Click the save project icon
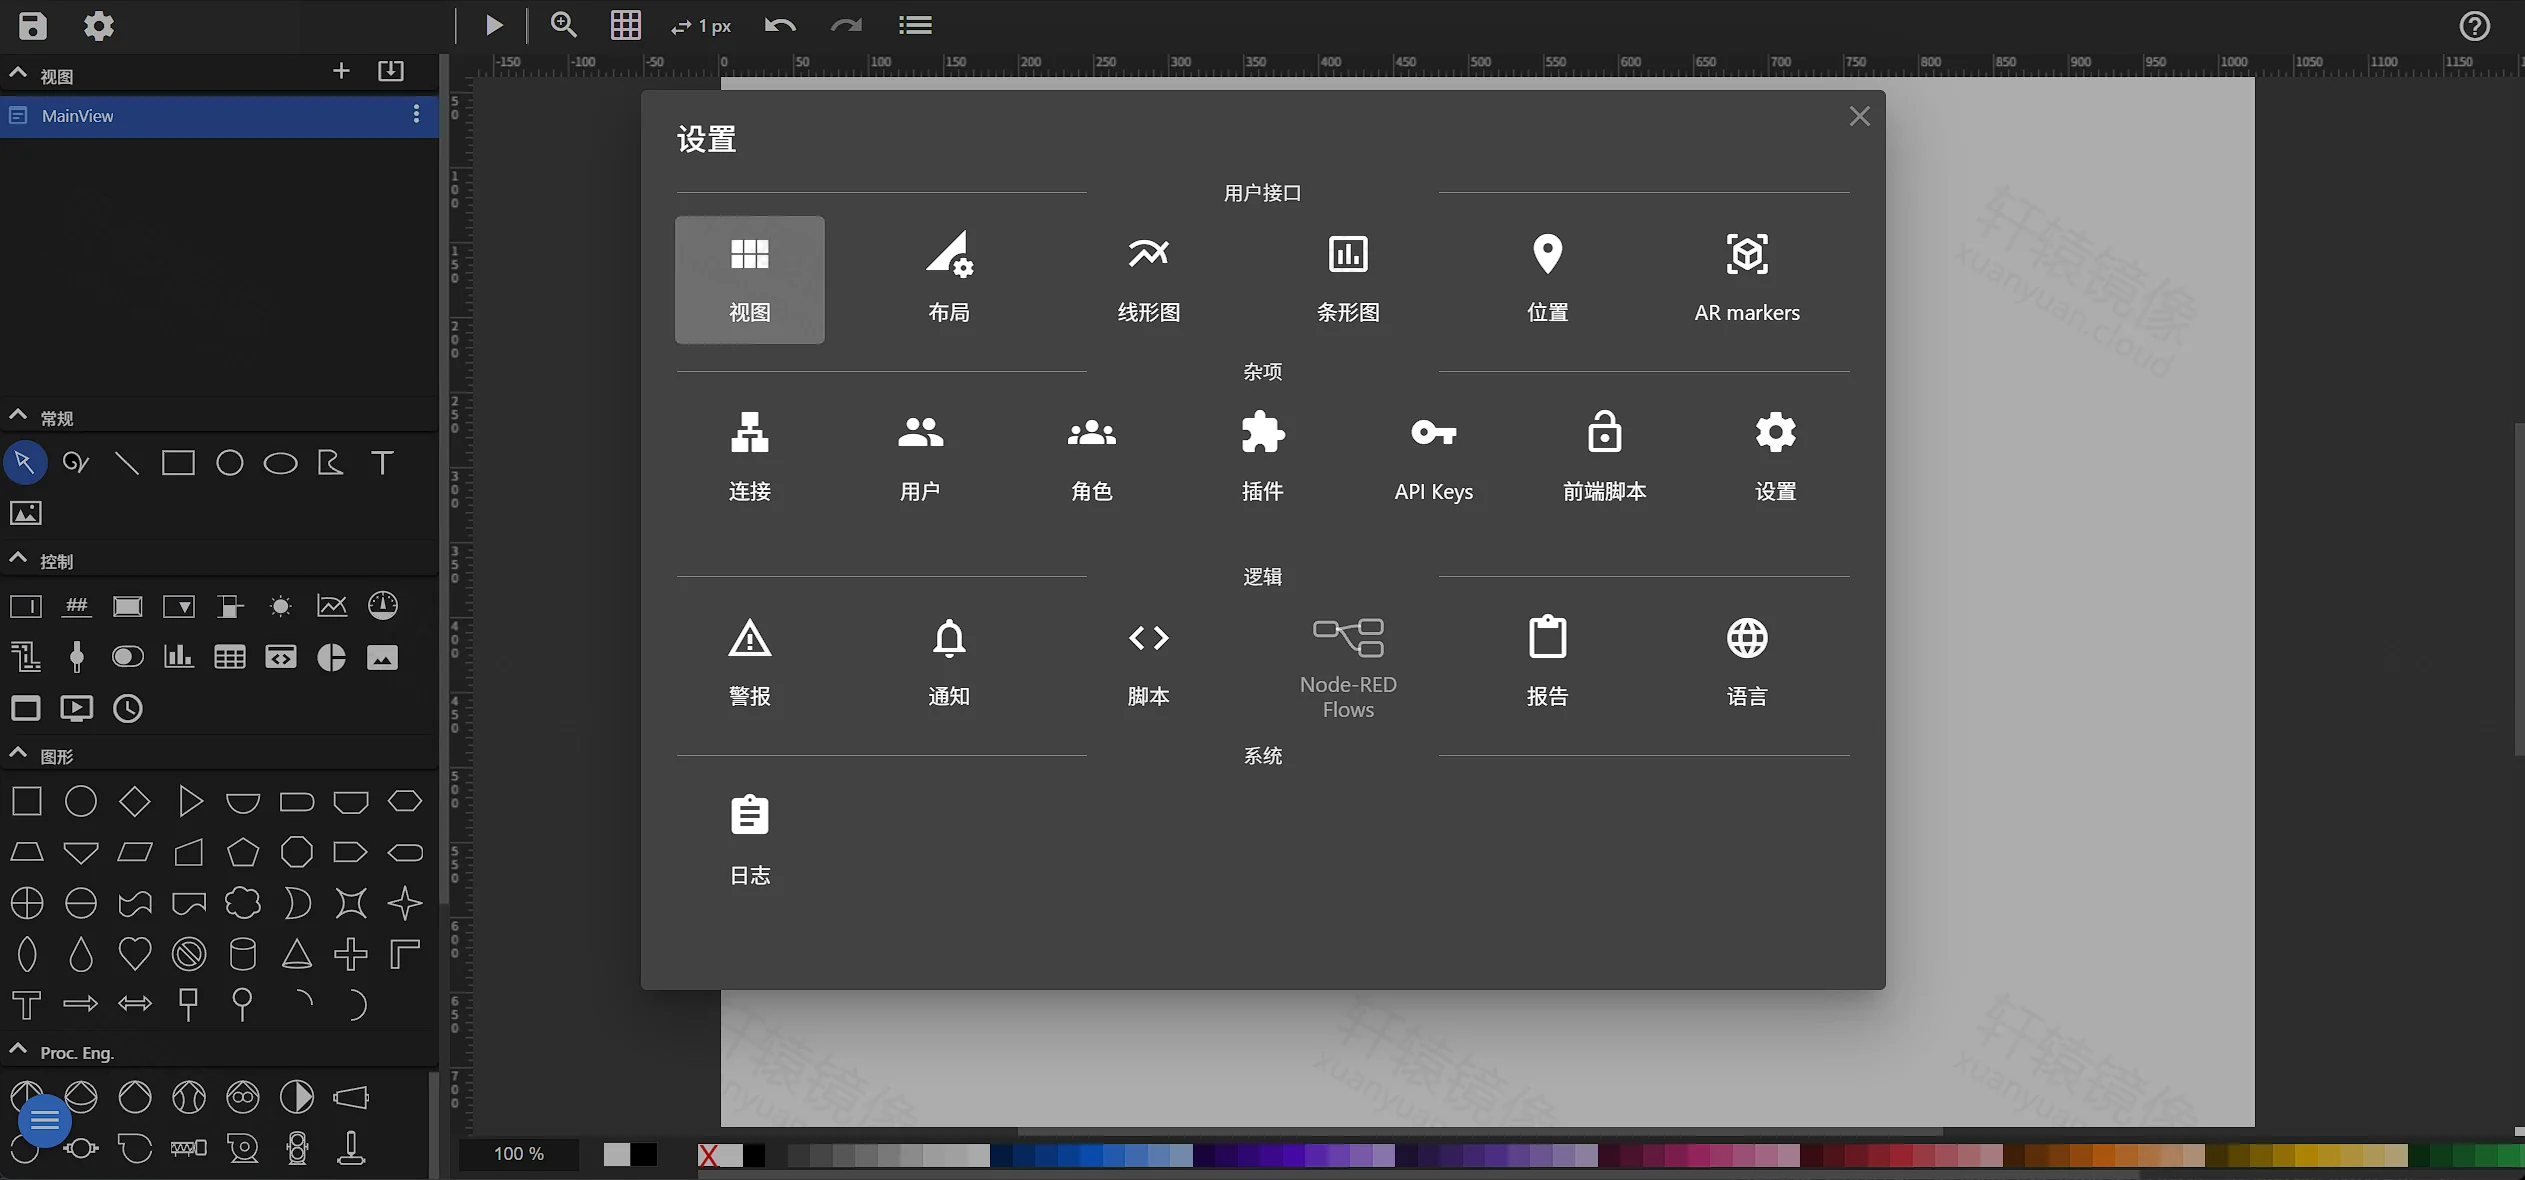This screenshot has height=1180, width=2525. click(x=33, y=25)
